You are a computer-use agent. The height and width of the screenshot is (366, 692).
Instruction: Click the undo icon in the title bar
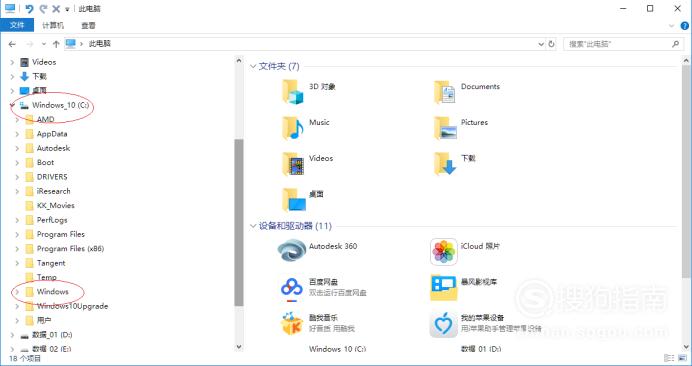(x=30, y=9)
